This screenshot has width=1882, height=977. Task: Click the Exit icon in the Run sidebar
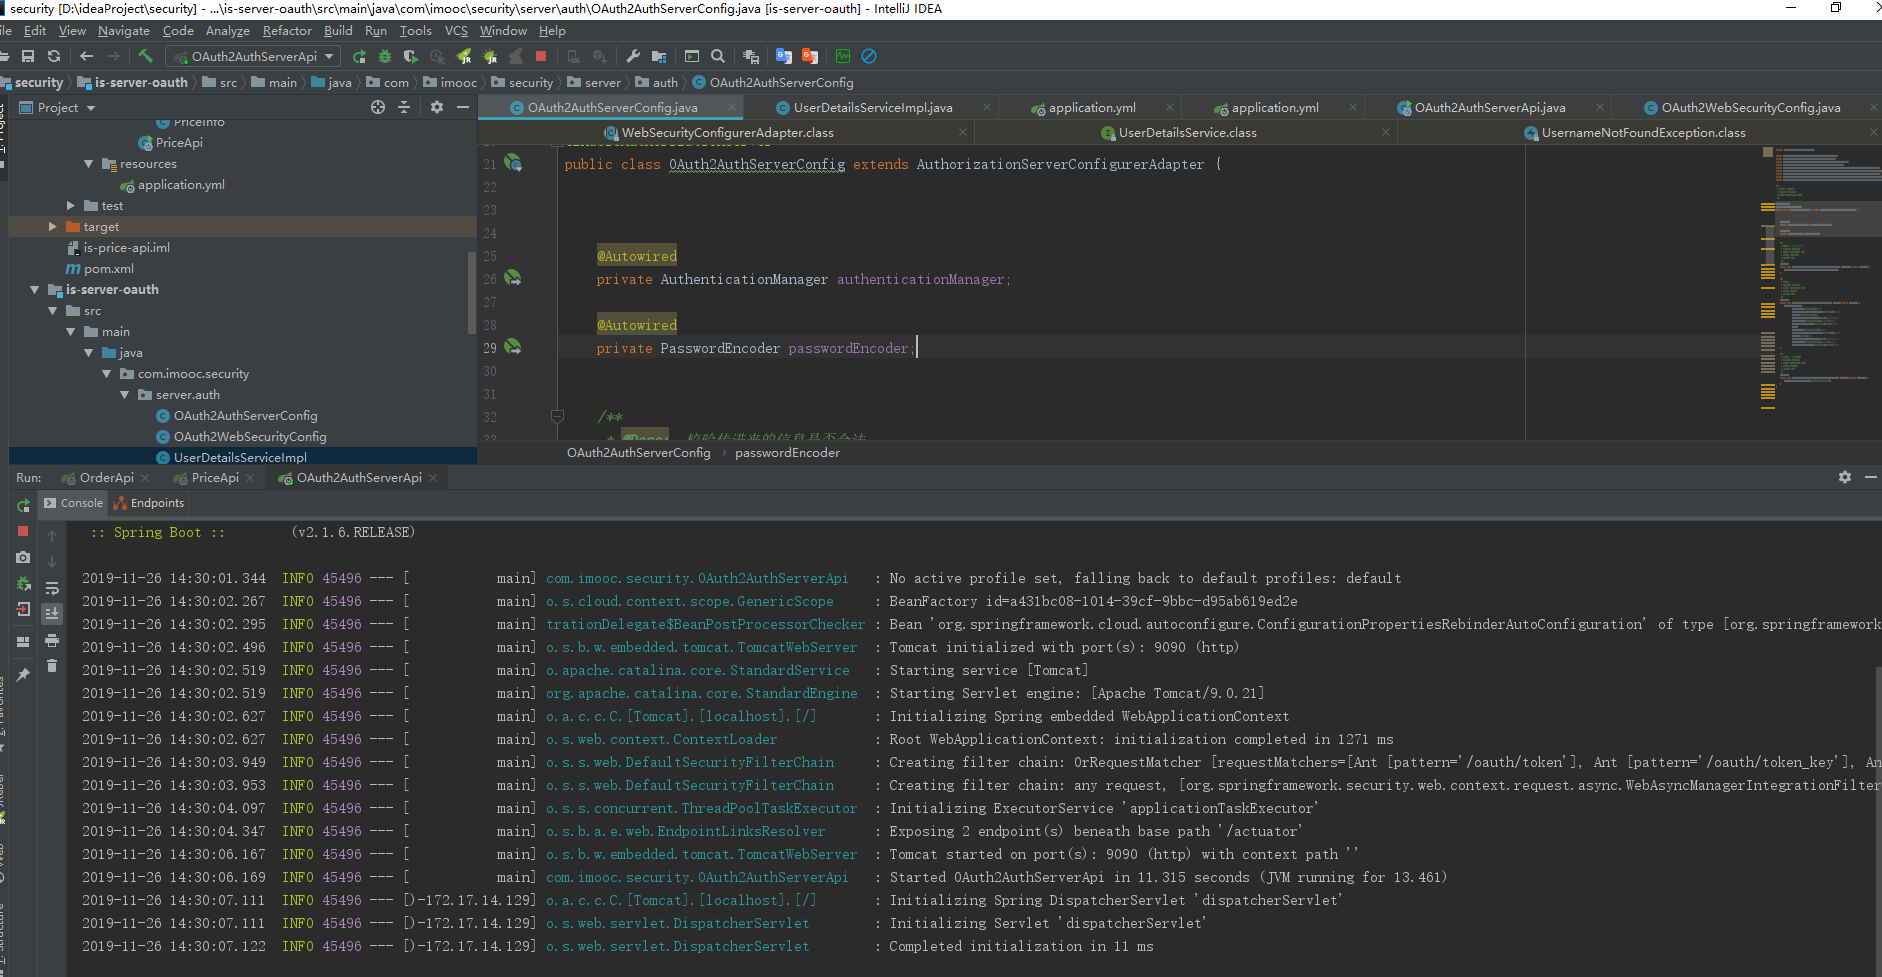click(23, 609)
